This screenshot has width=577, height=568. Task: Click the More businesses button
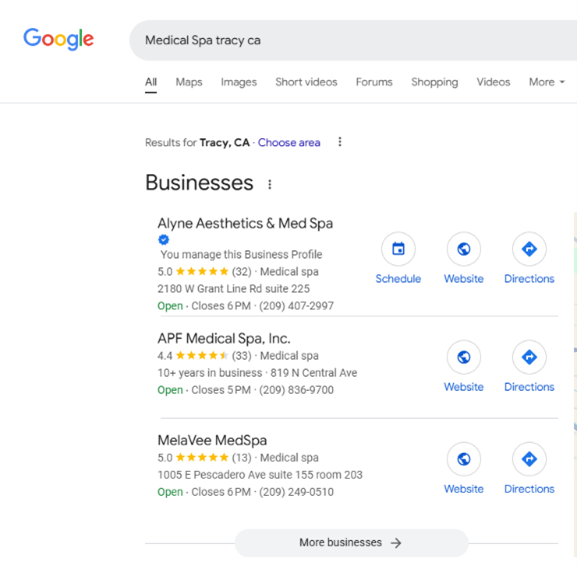pos(351,543)
